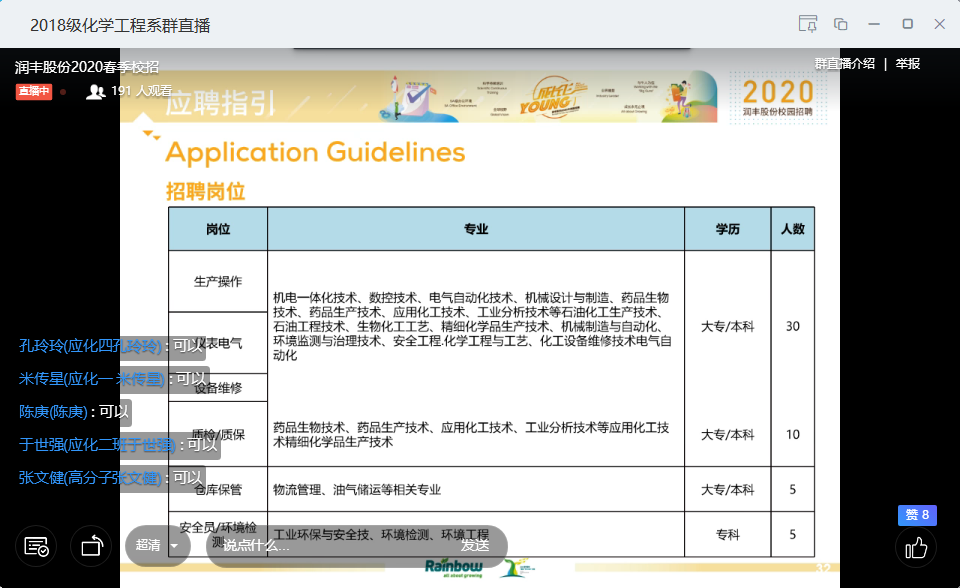Select 陈庚's chat message

74,411
